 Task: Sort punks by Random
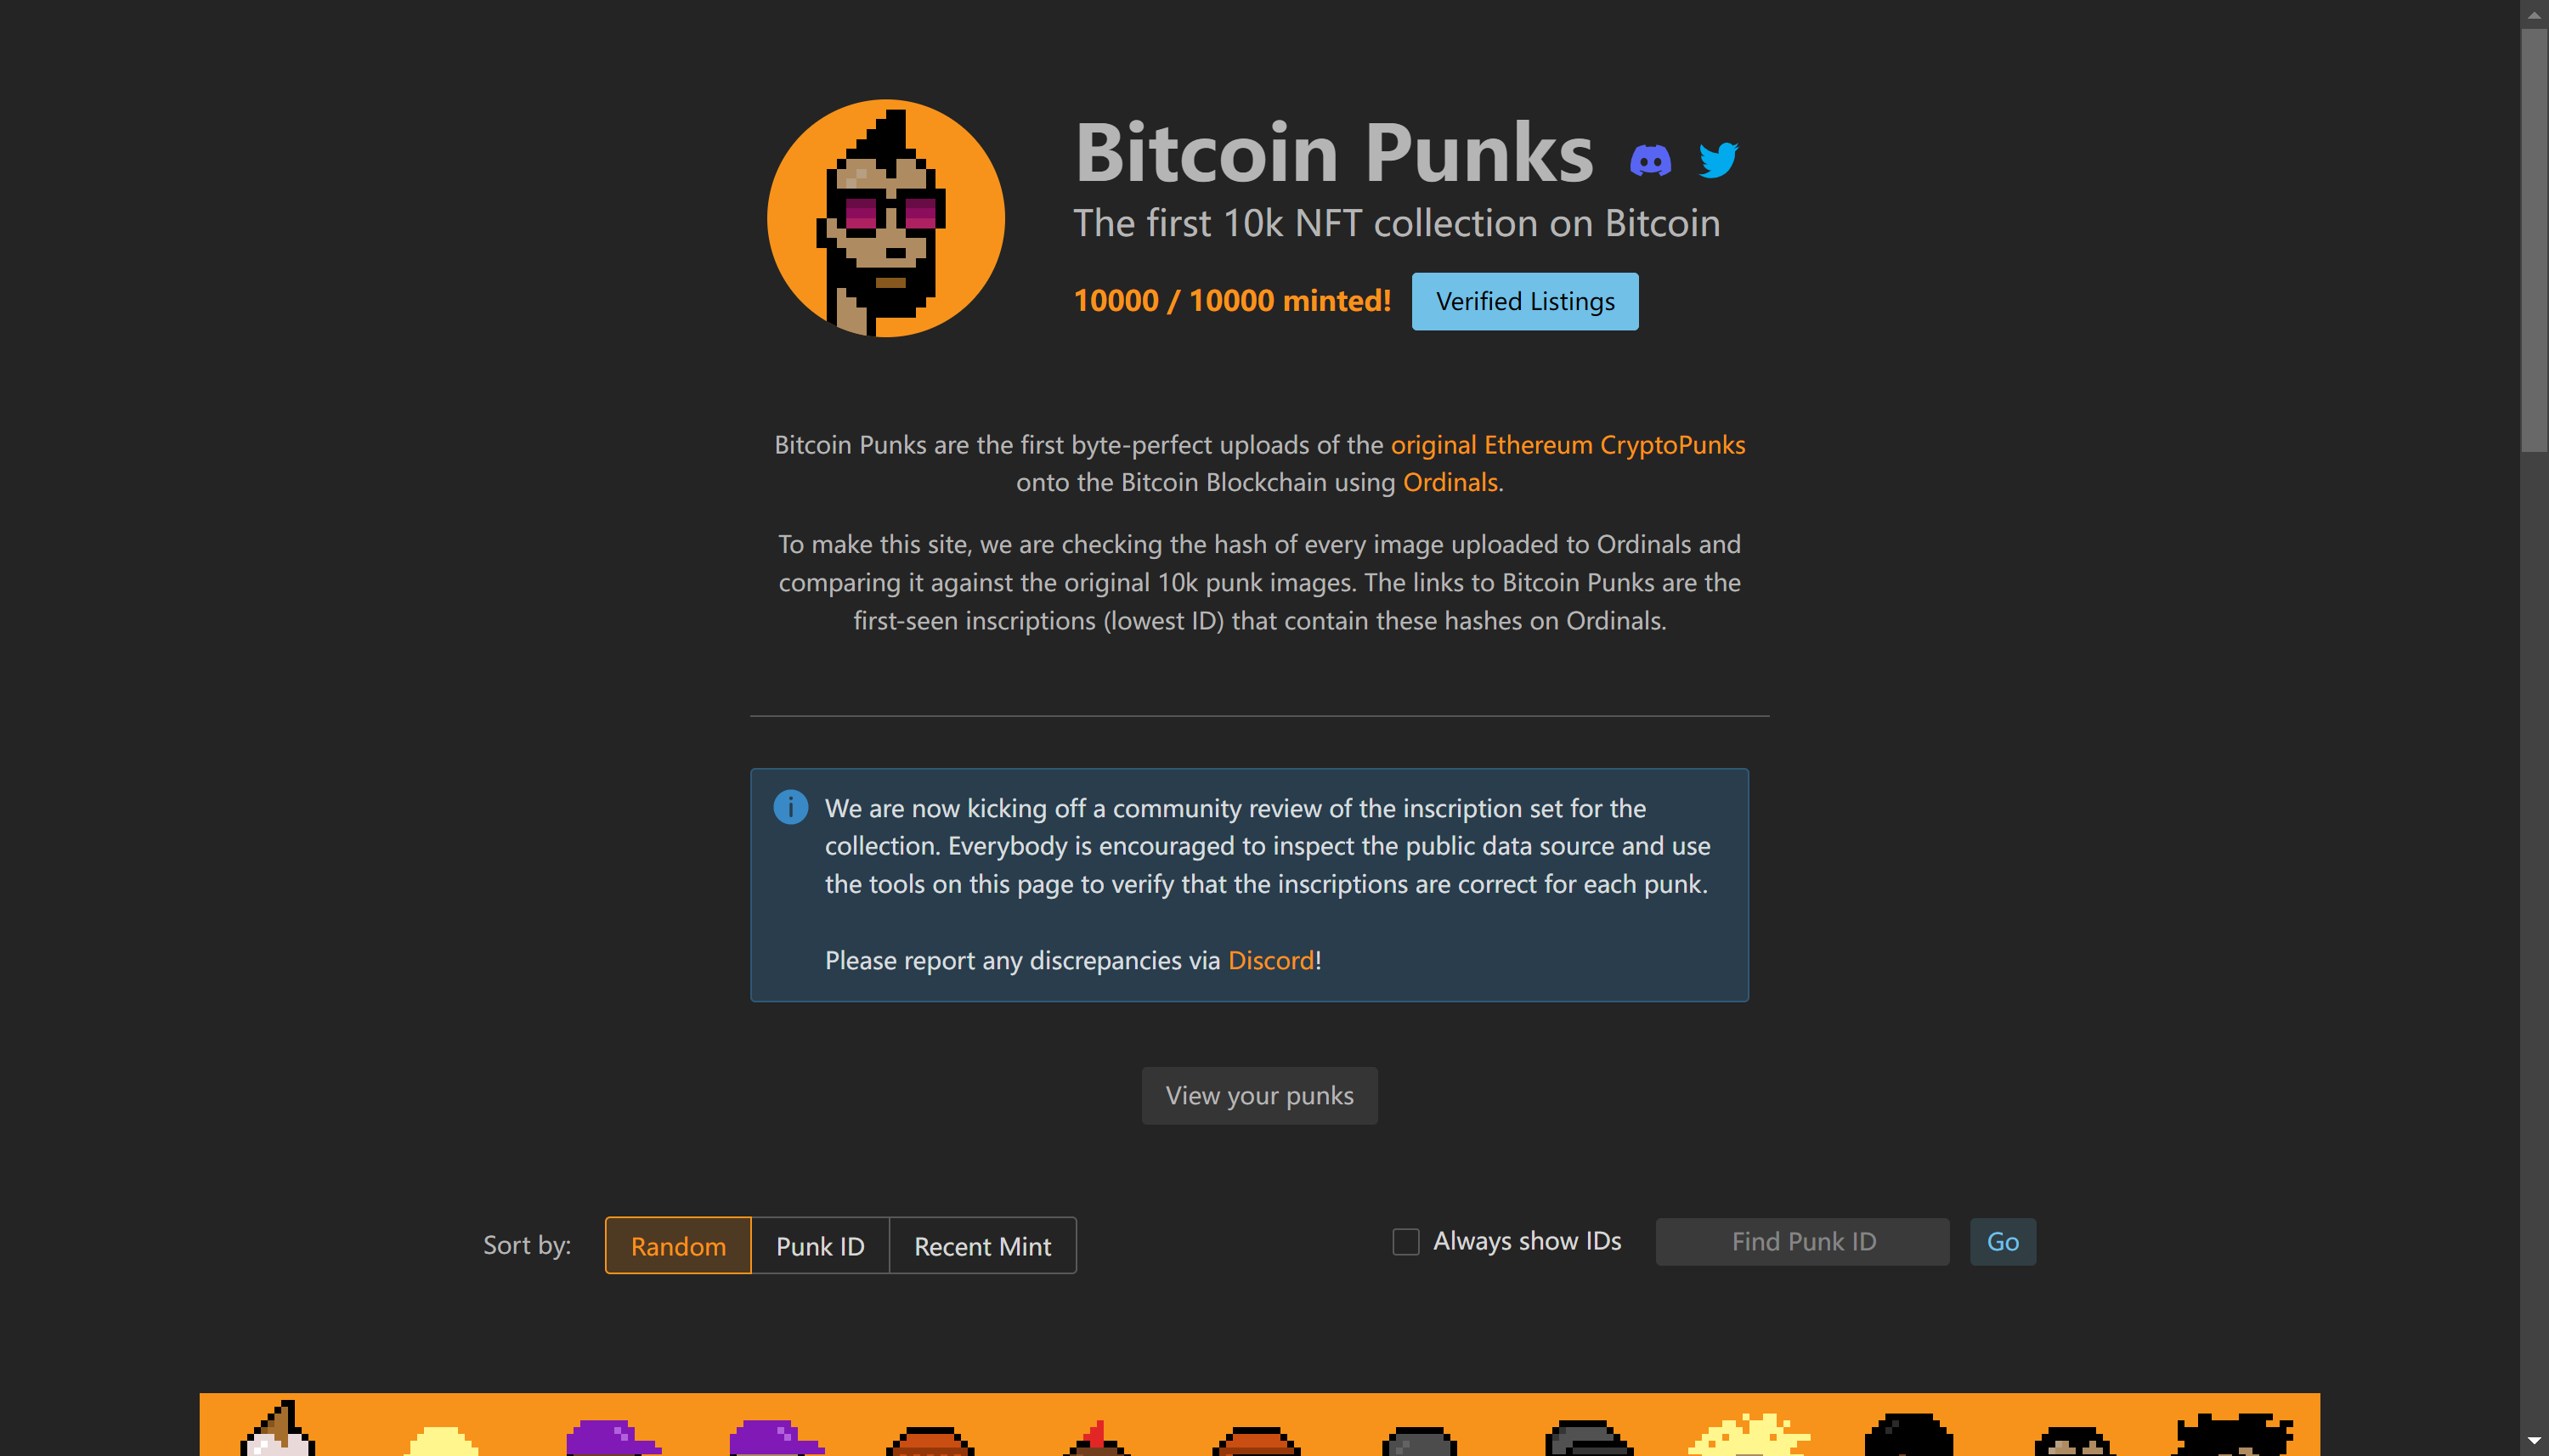coord(678,1246)
